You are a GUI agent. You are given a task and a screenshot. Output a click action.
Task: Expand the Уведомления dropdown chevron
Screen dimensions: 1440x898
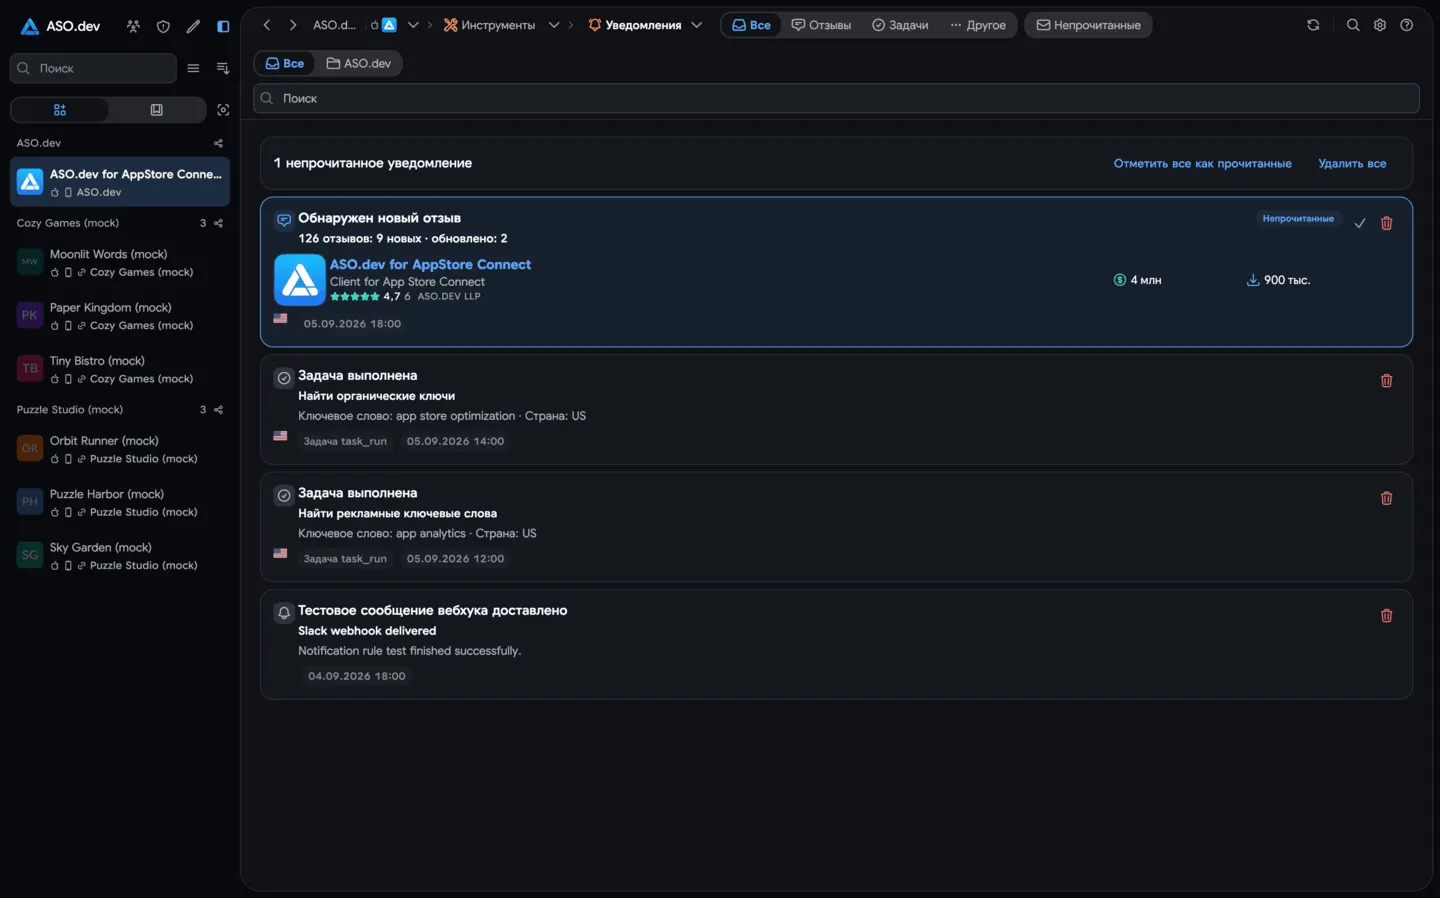tap(697, 25)
